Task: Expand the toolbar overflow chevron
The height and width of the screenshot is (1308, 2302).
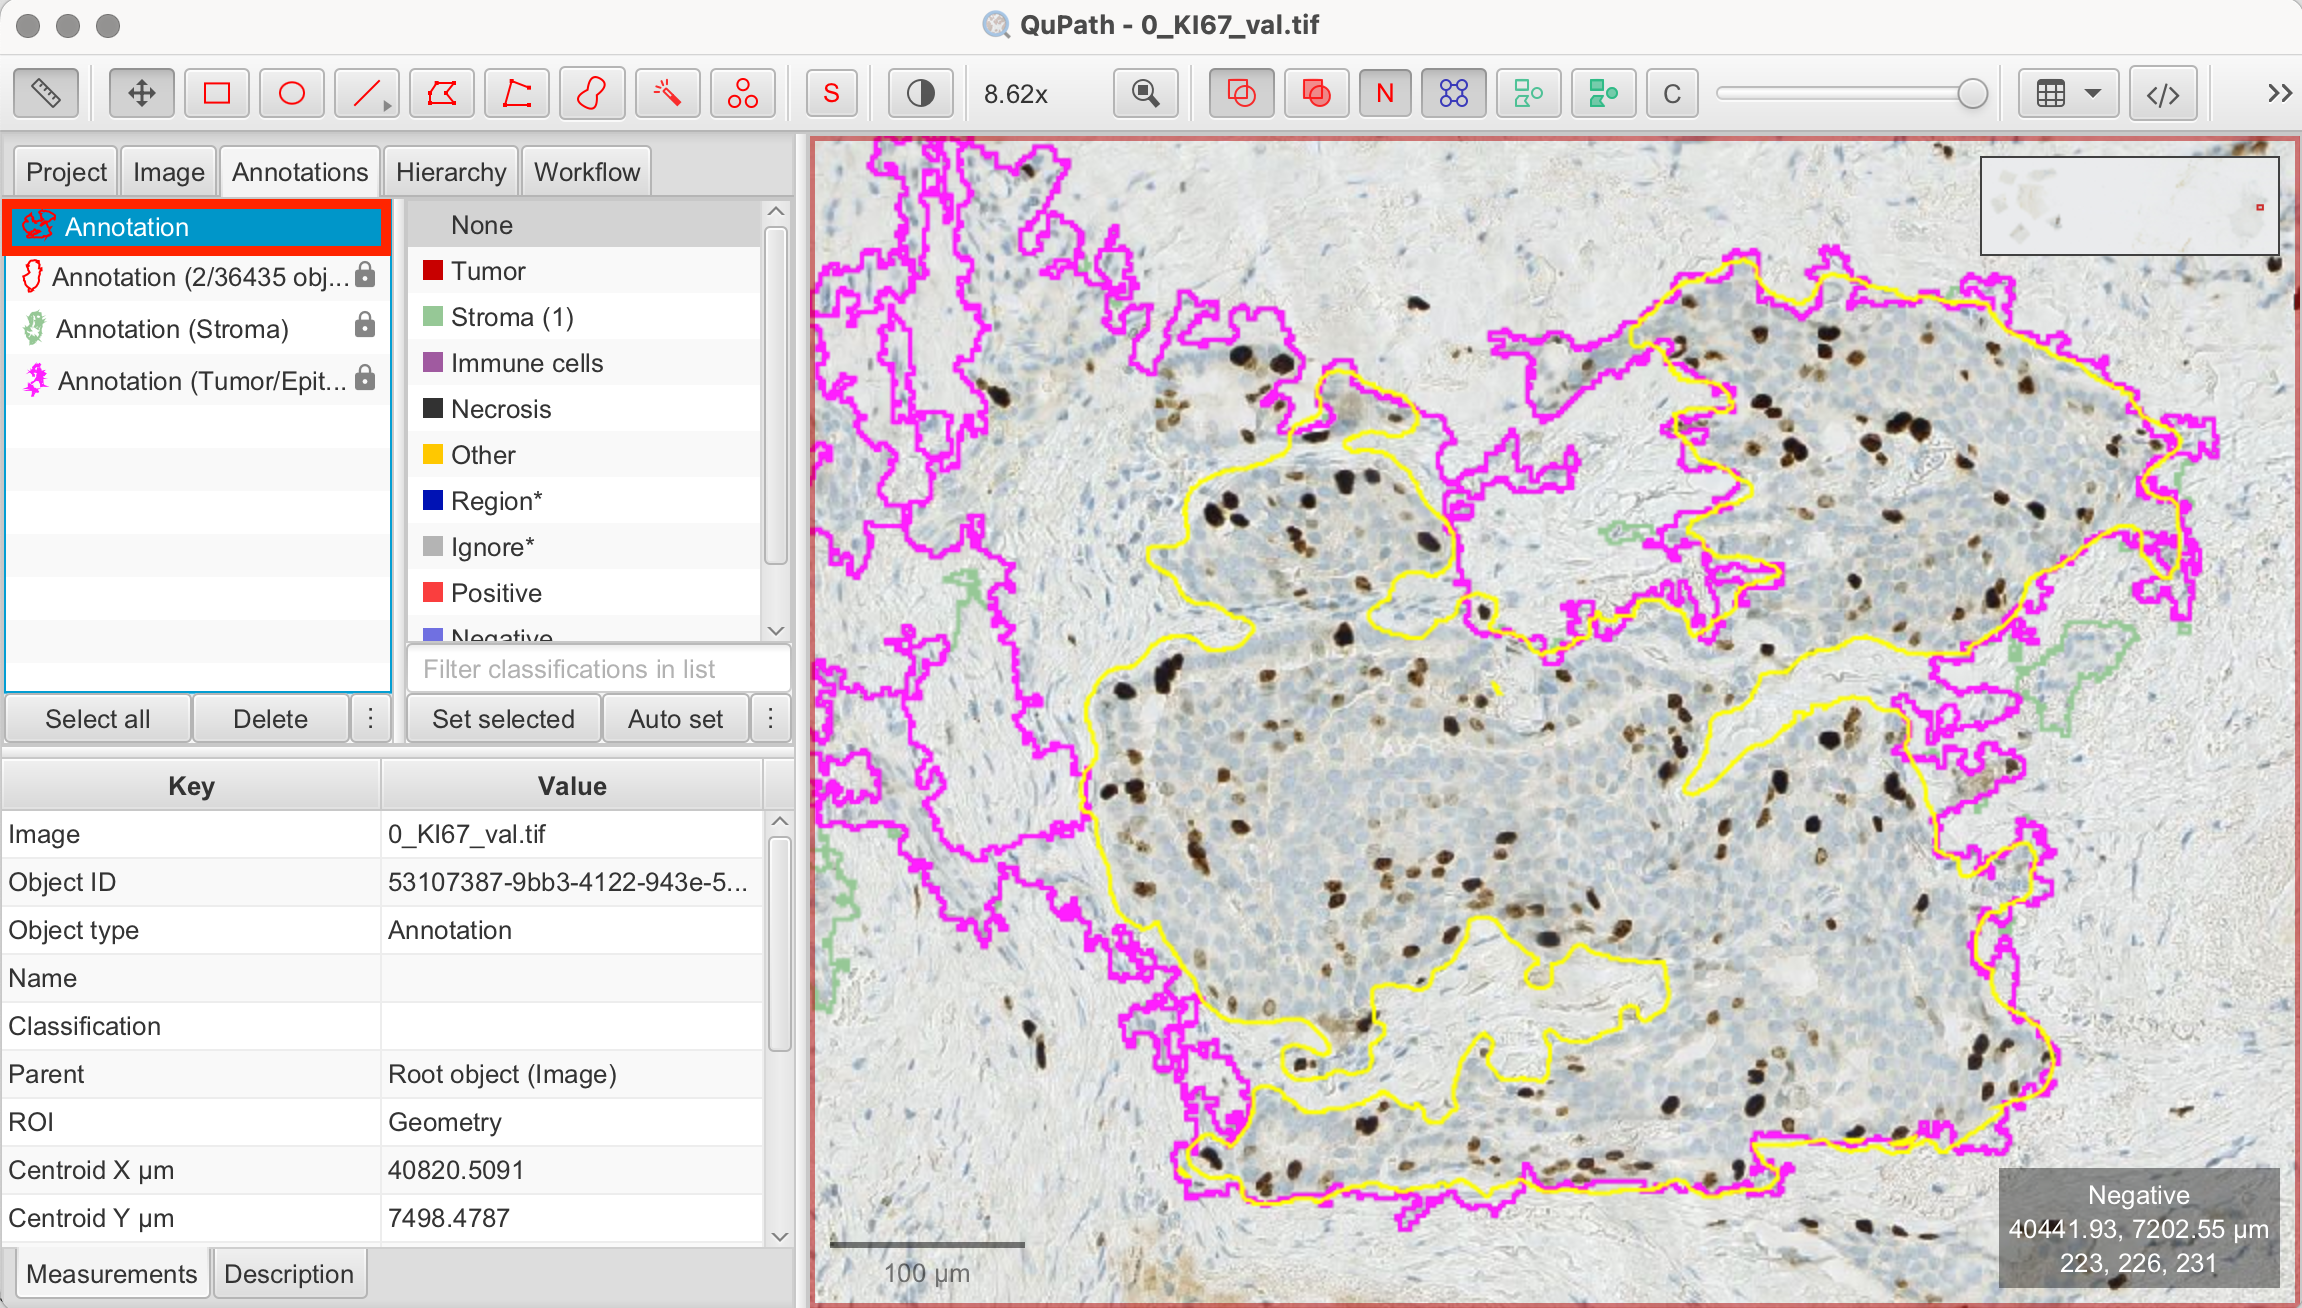Action: pos(2279,94)
